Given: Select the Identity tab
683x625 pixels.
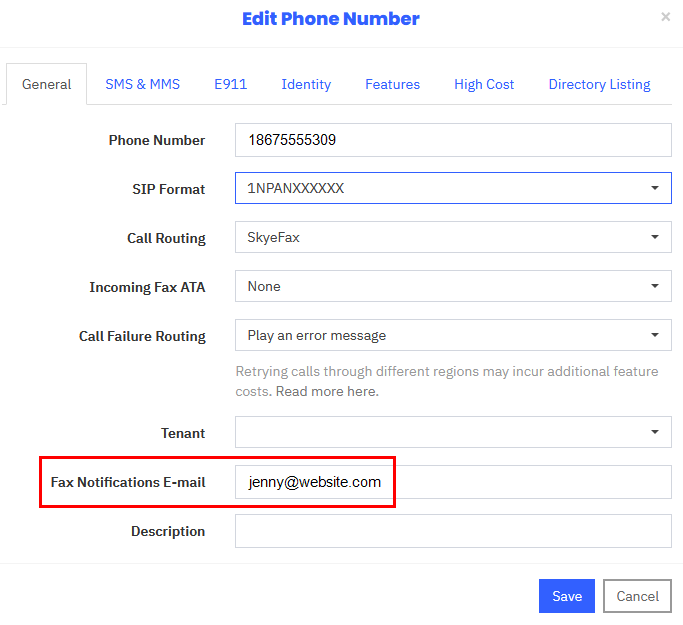Looking at the screenshot, I should (306, 84).
